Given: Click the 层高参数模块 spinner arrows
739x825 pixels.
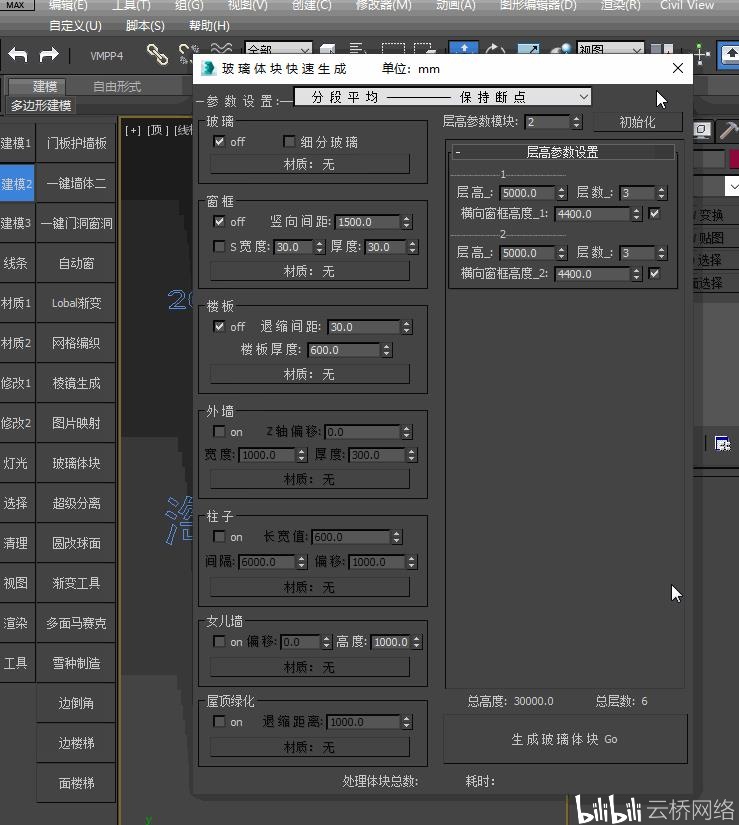Looking at the screenshot, I should click(576, 122).
